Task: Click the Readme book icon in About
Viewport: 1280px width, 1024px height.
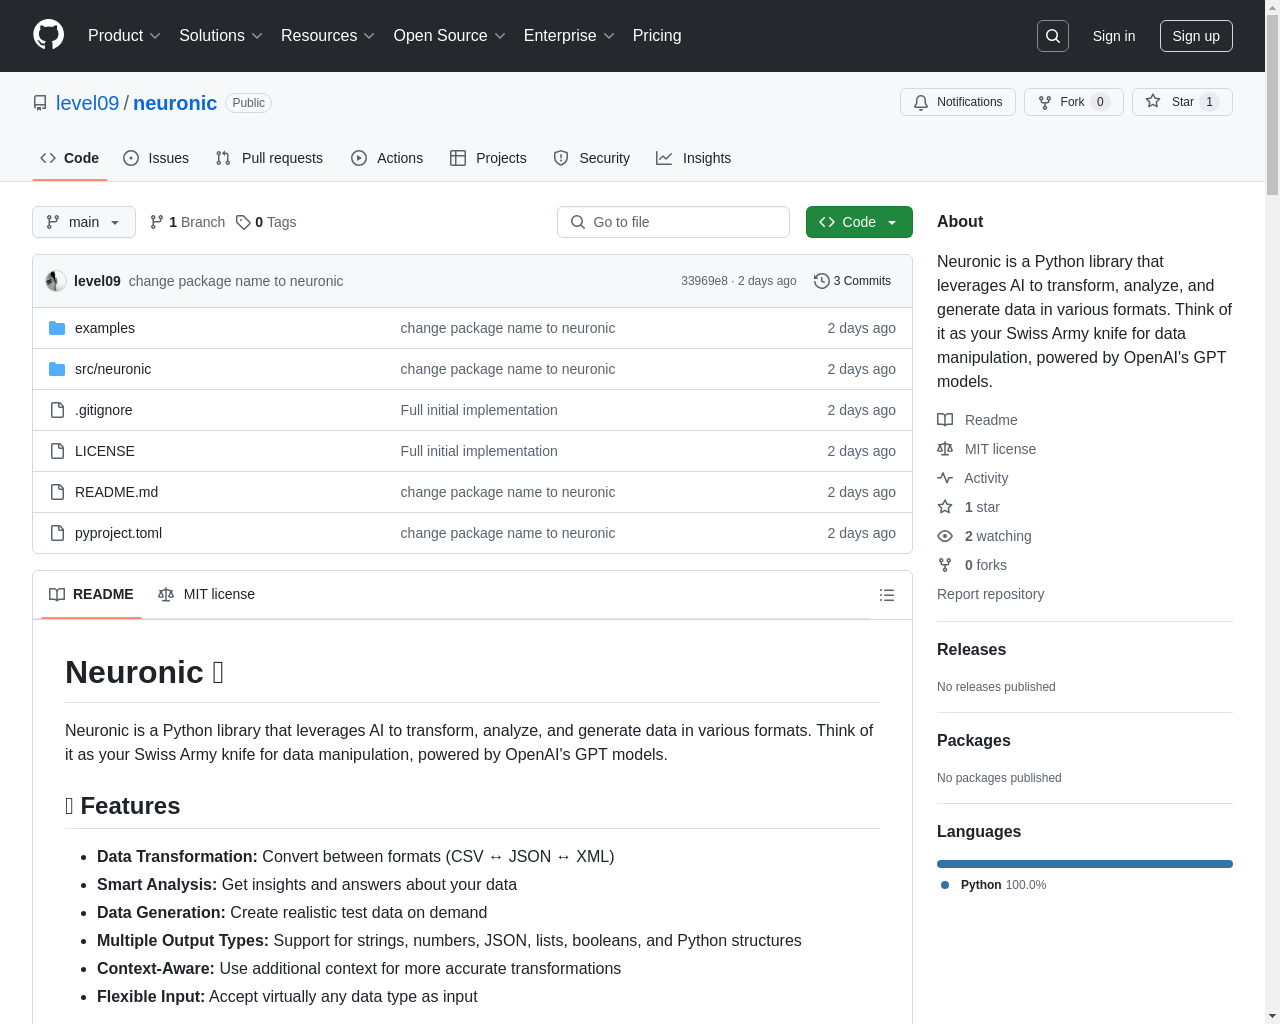Action: (945, 420)
